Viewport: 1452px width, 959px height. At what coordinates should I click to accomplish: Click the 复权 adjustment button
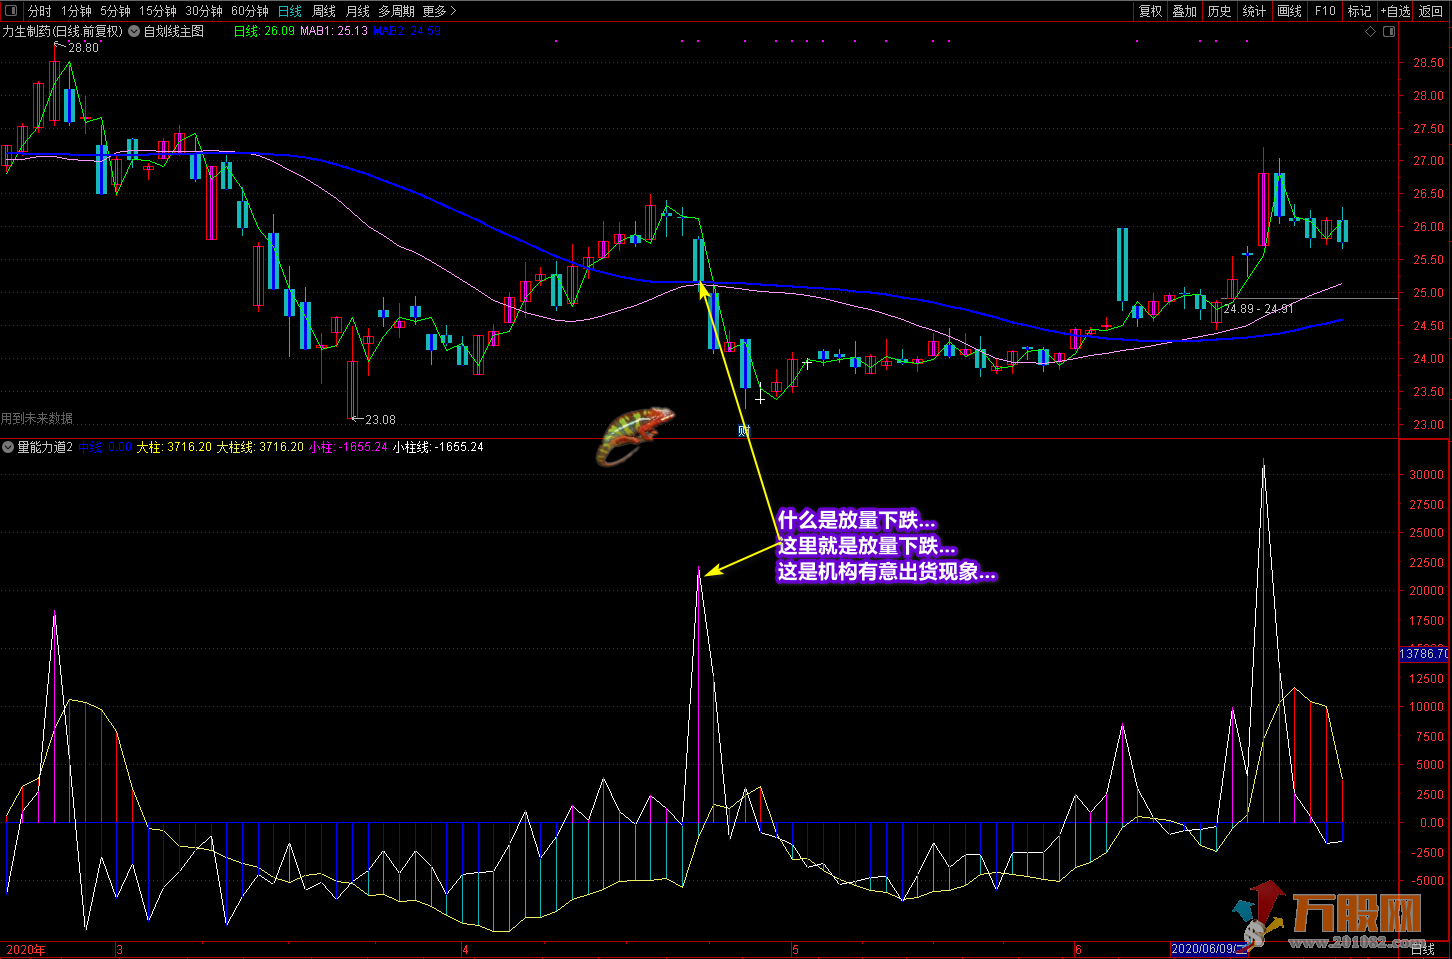point(1150,11)
